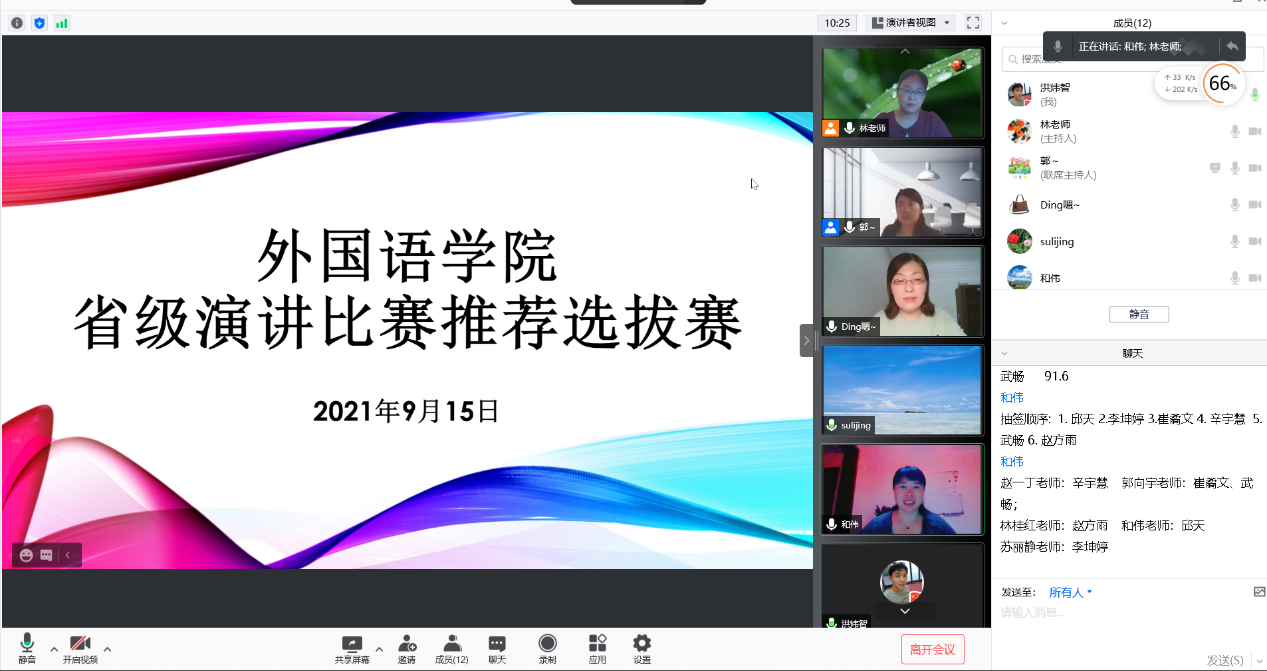
Task: Click the blue security shield icon
Action: (x=40, y=23)
